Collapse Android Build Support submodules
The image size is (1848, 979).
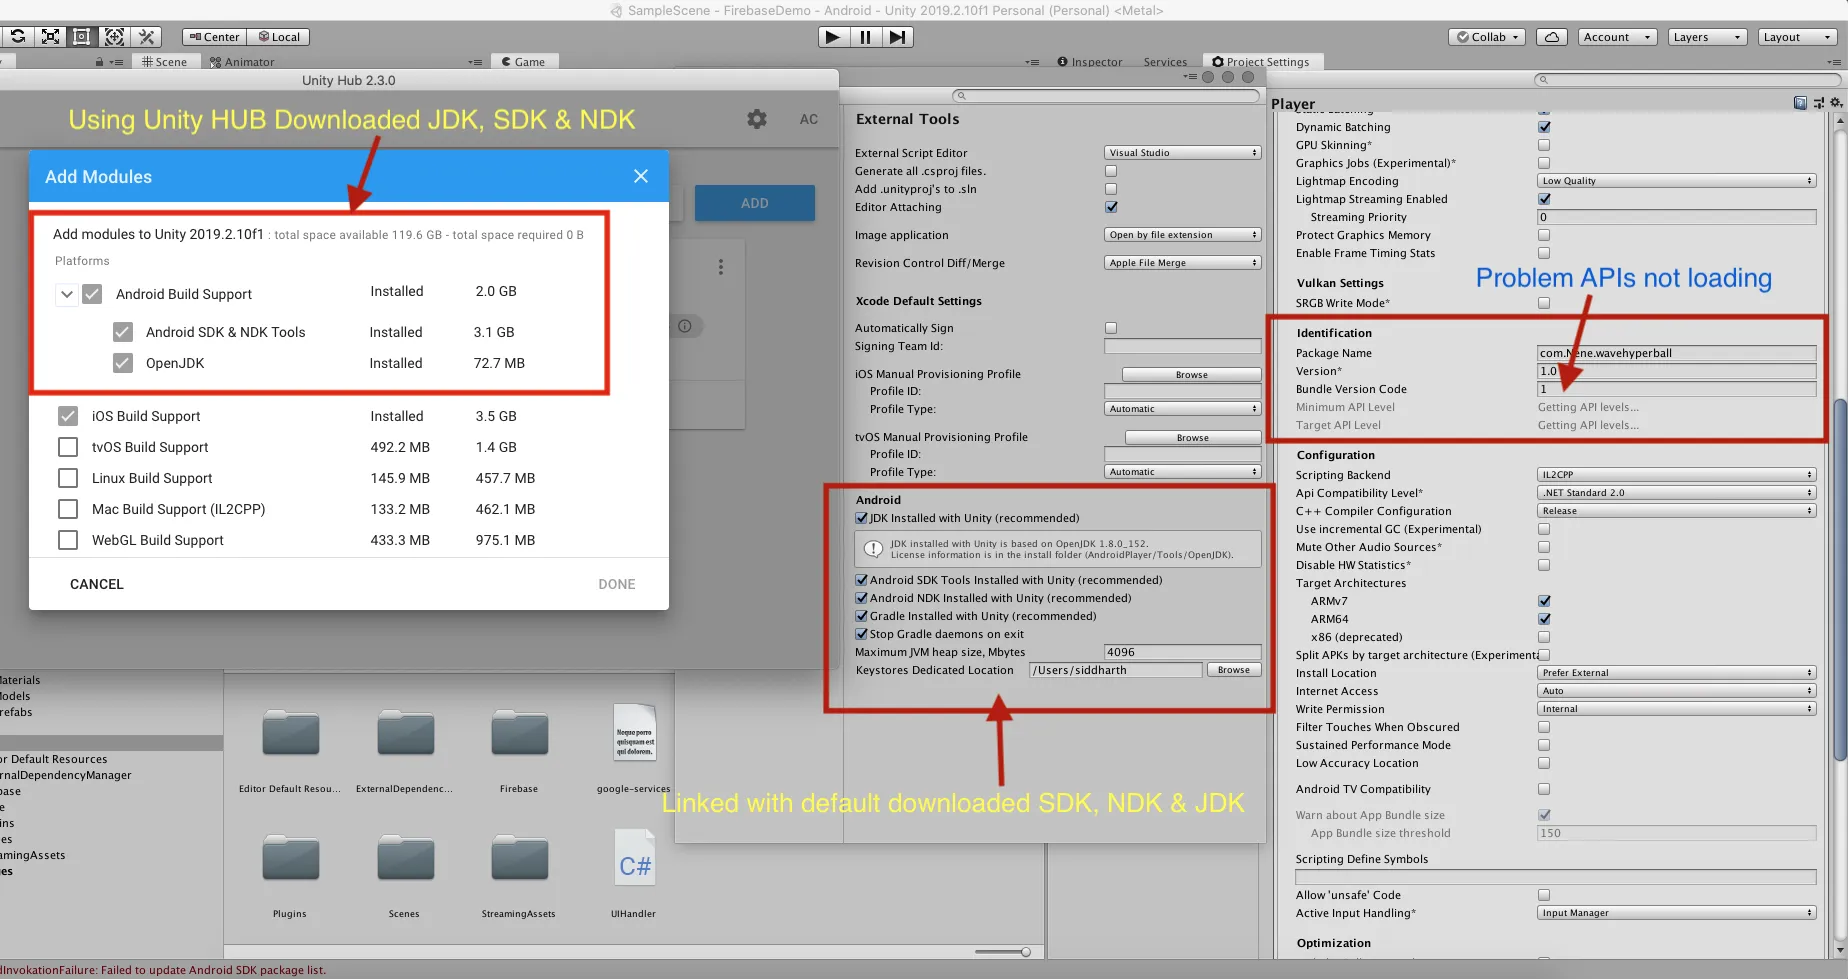click(x=66, y=294)
